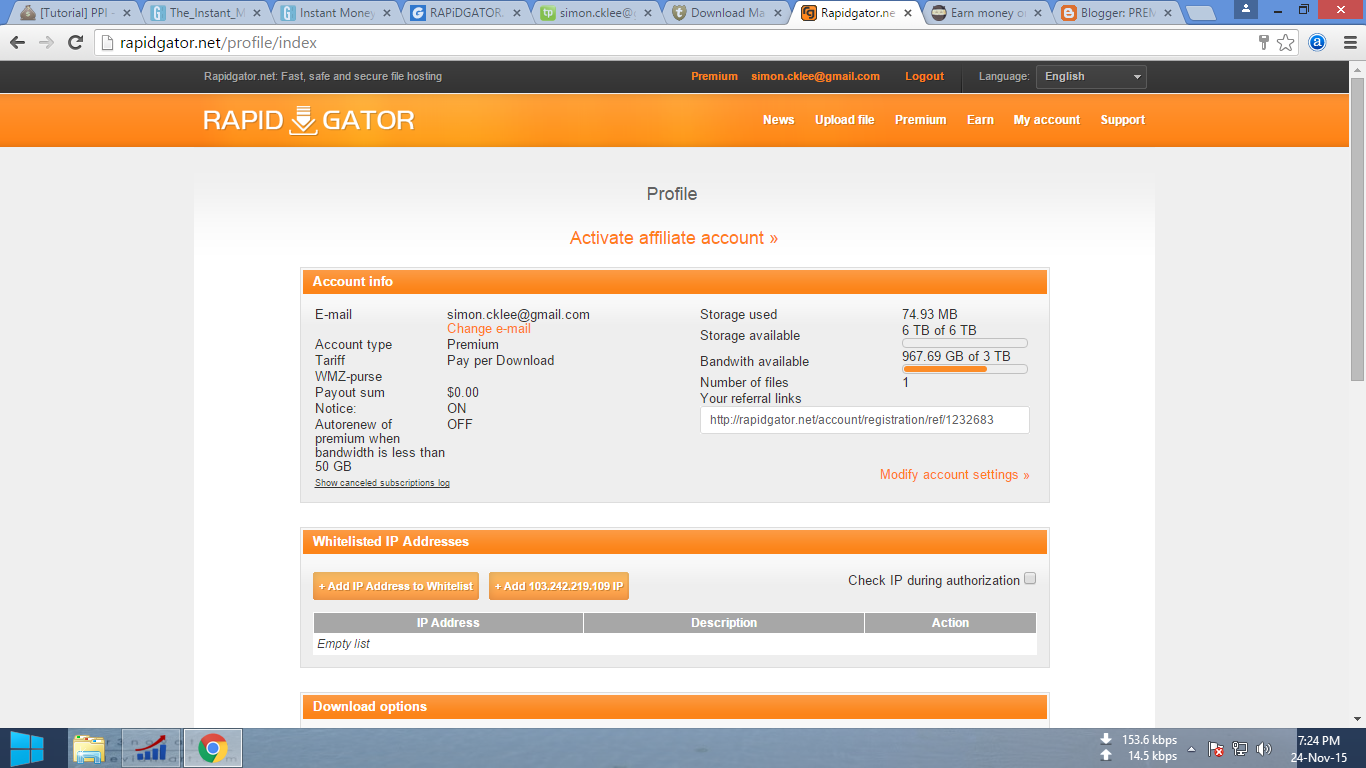1366x768 pixels.
Task: Click the Description column header
Action: 724,623
